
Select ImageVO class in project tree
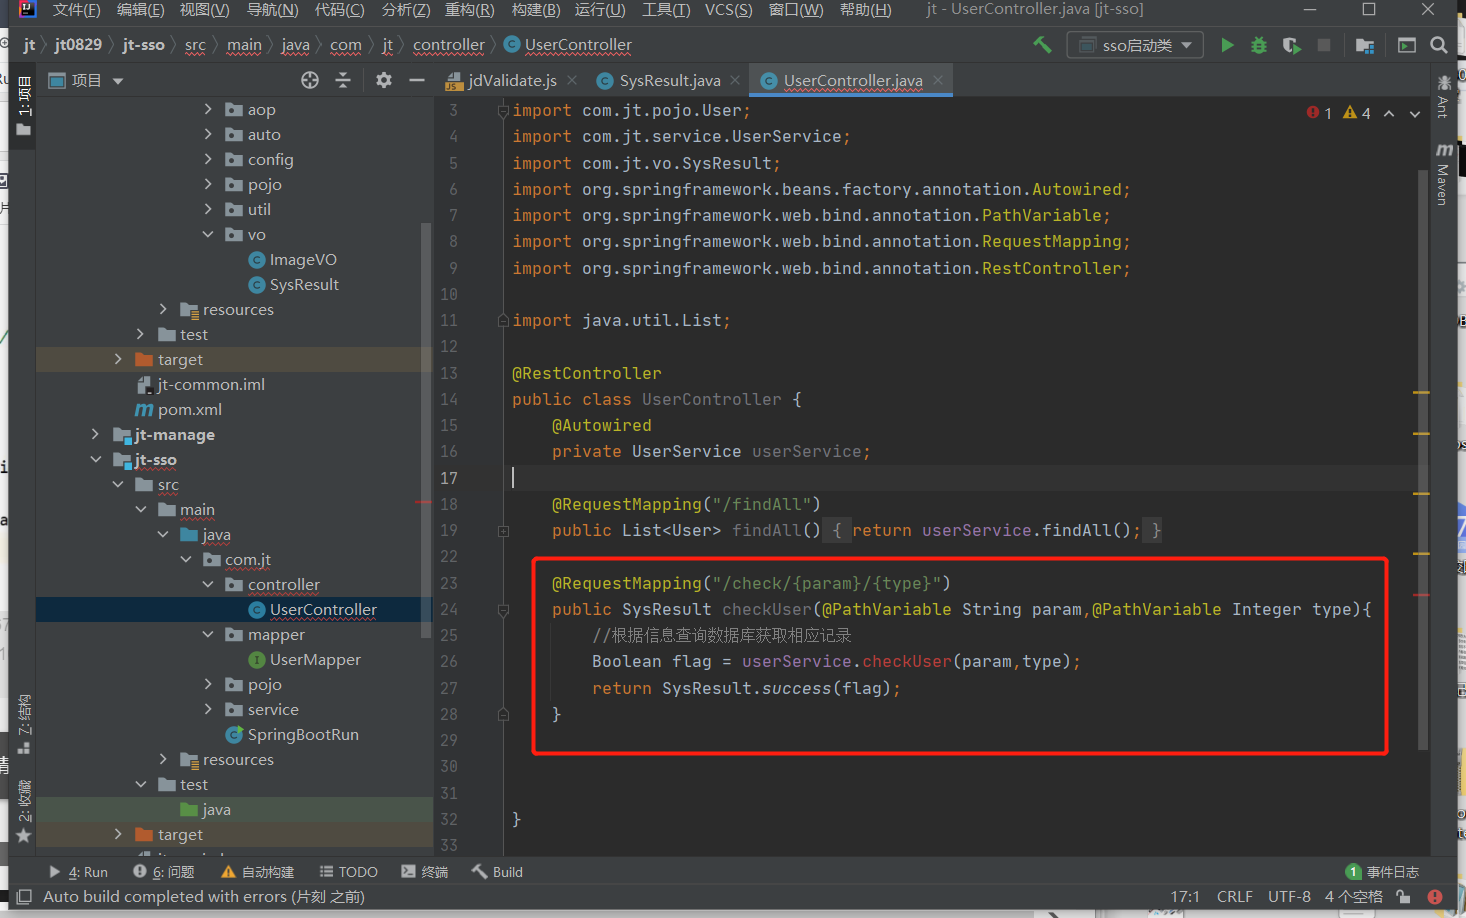(x=303, y=259)
